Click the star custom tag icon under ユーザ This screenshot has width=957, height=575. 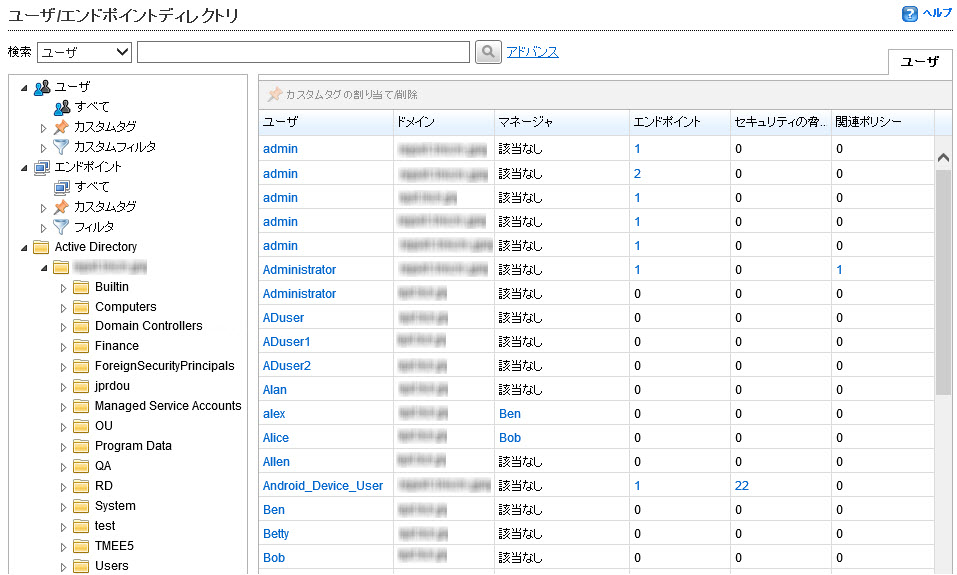[61, 127]
